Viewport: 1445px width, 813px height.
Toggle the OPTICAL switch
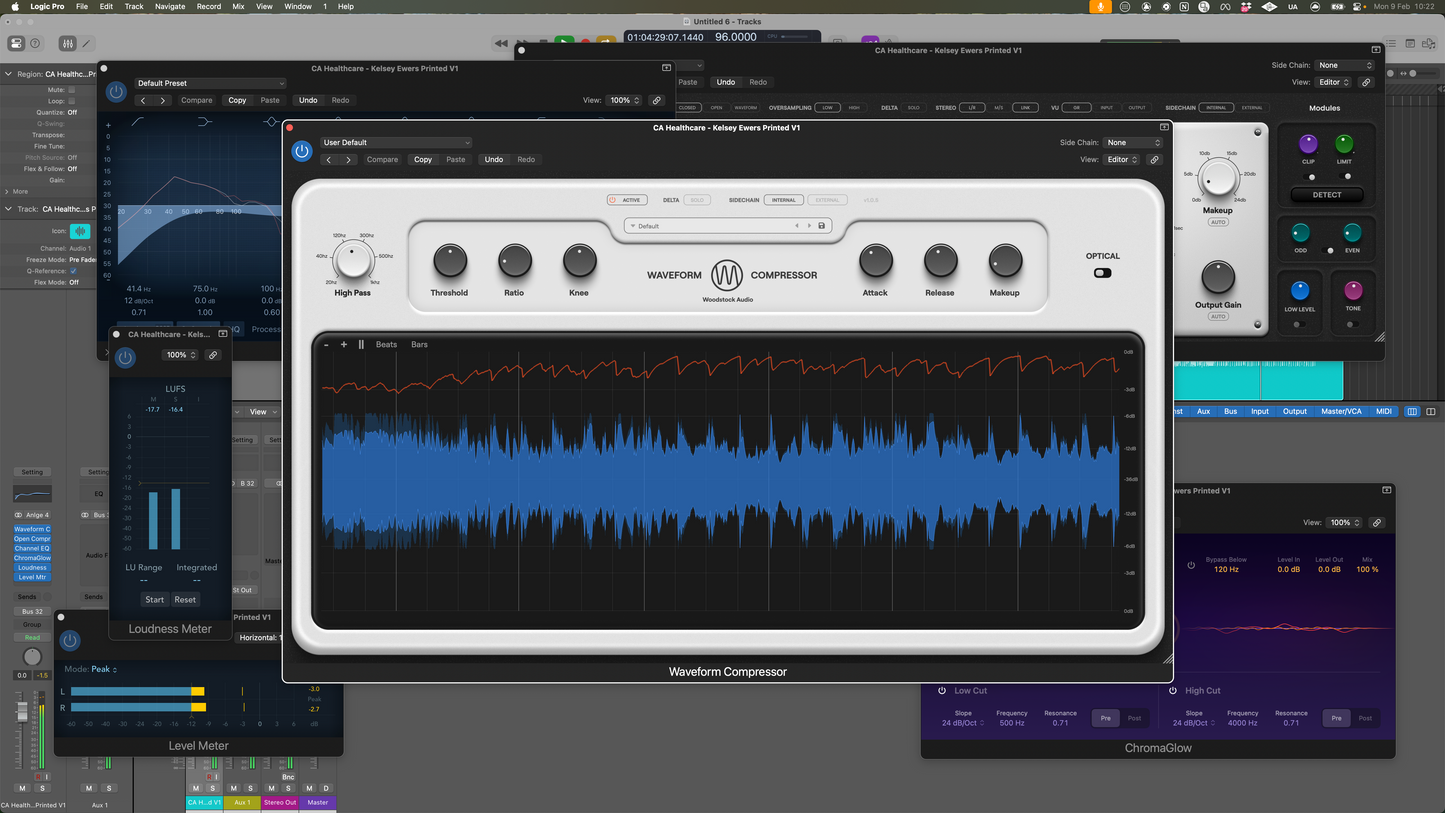click(x=1102, y=272)
